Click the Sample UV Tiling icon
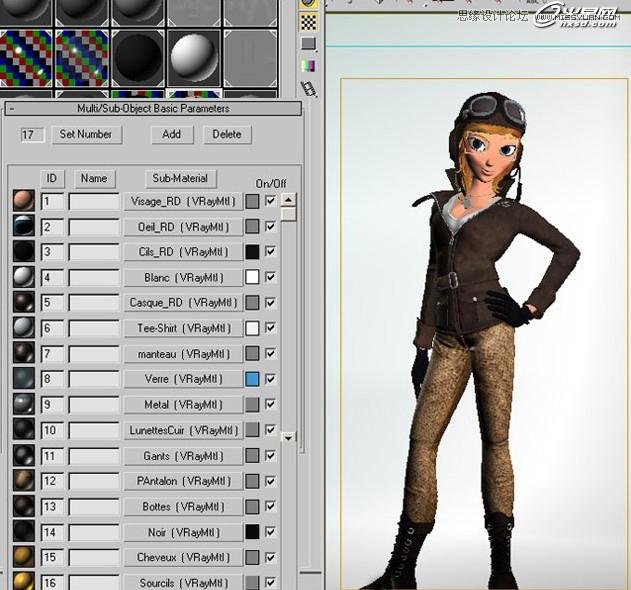Viewport: 631px width, 590px height. pos(308,44)
